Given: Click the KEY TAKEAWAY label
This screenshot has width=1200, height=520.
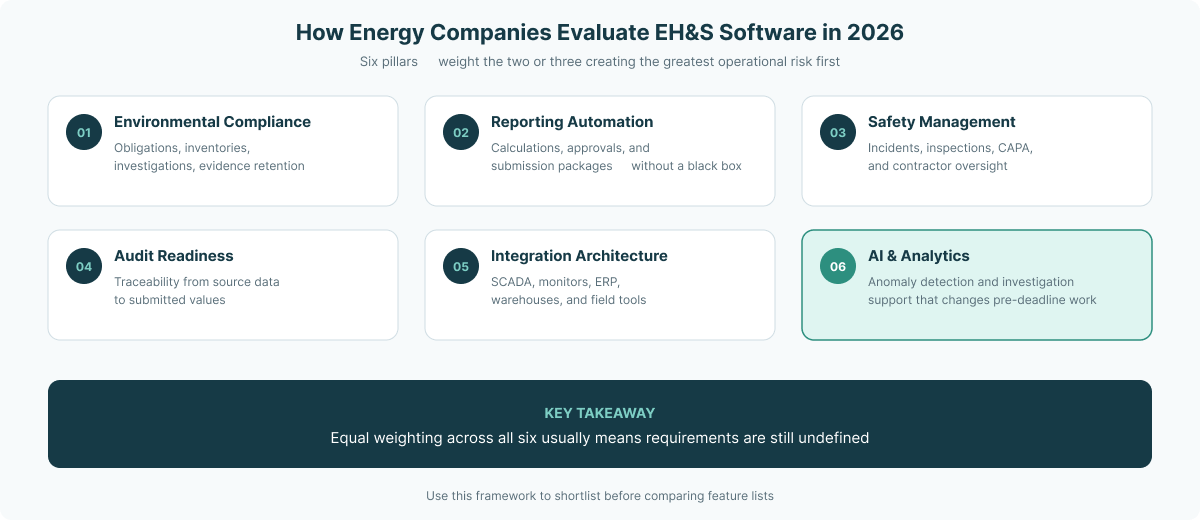Looking at the screenshot, I should tap(600, 413).
